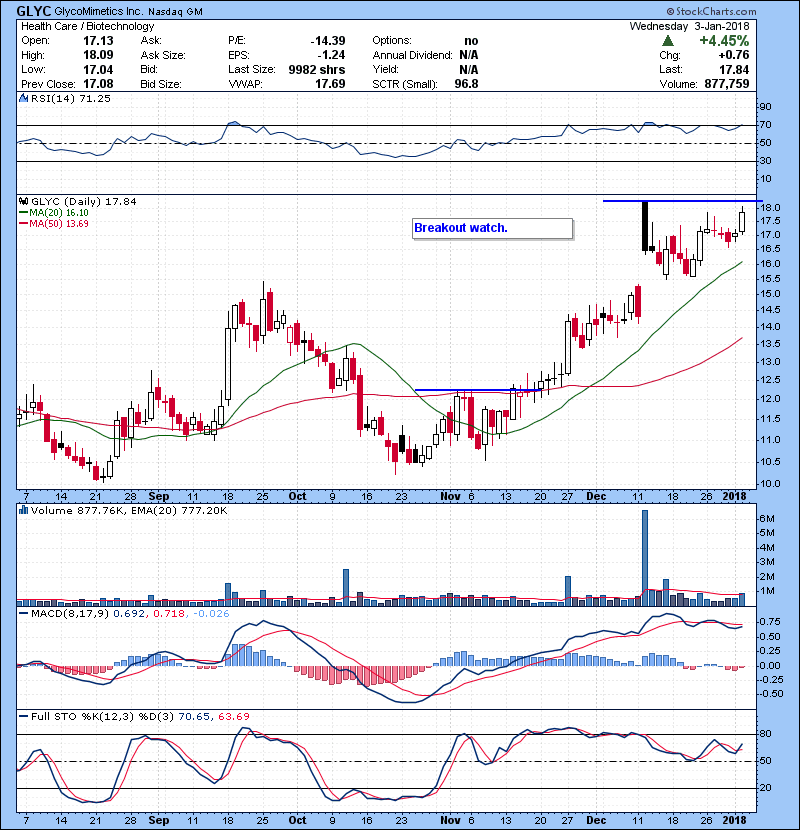Click the MACD histogram value -0.026
This screenshot has width=800, height=830.
point(211,614)
